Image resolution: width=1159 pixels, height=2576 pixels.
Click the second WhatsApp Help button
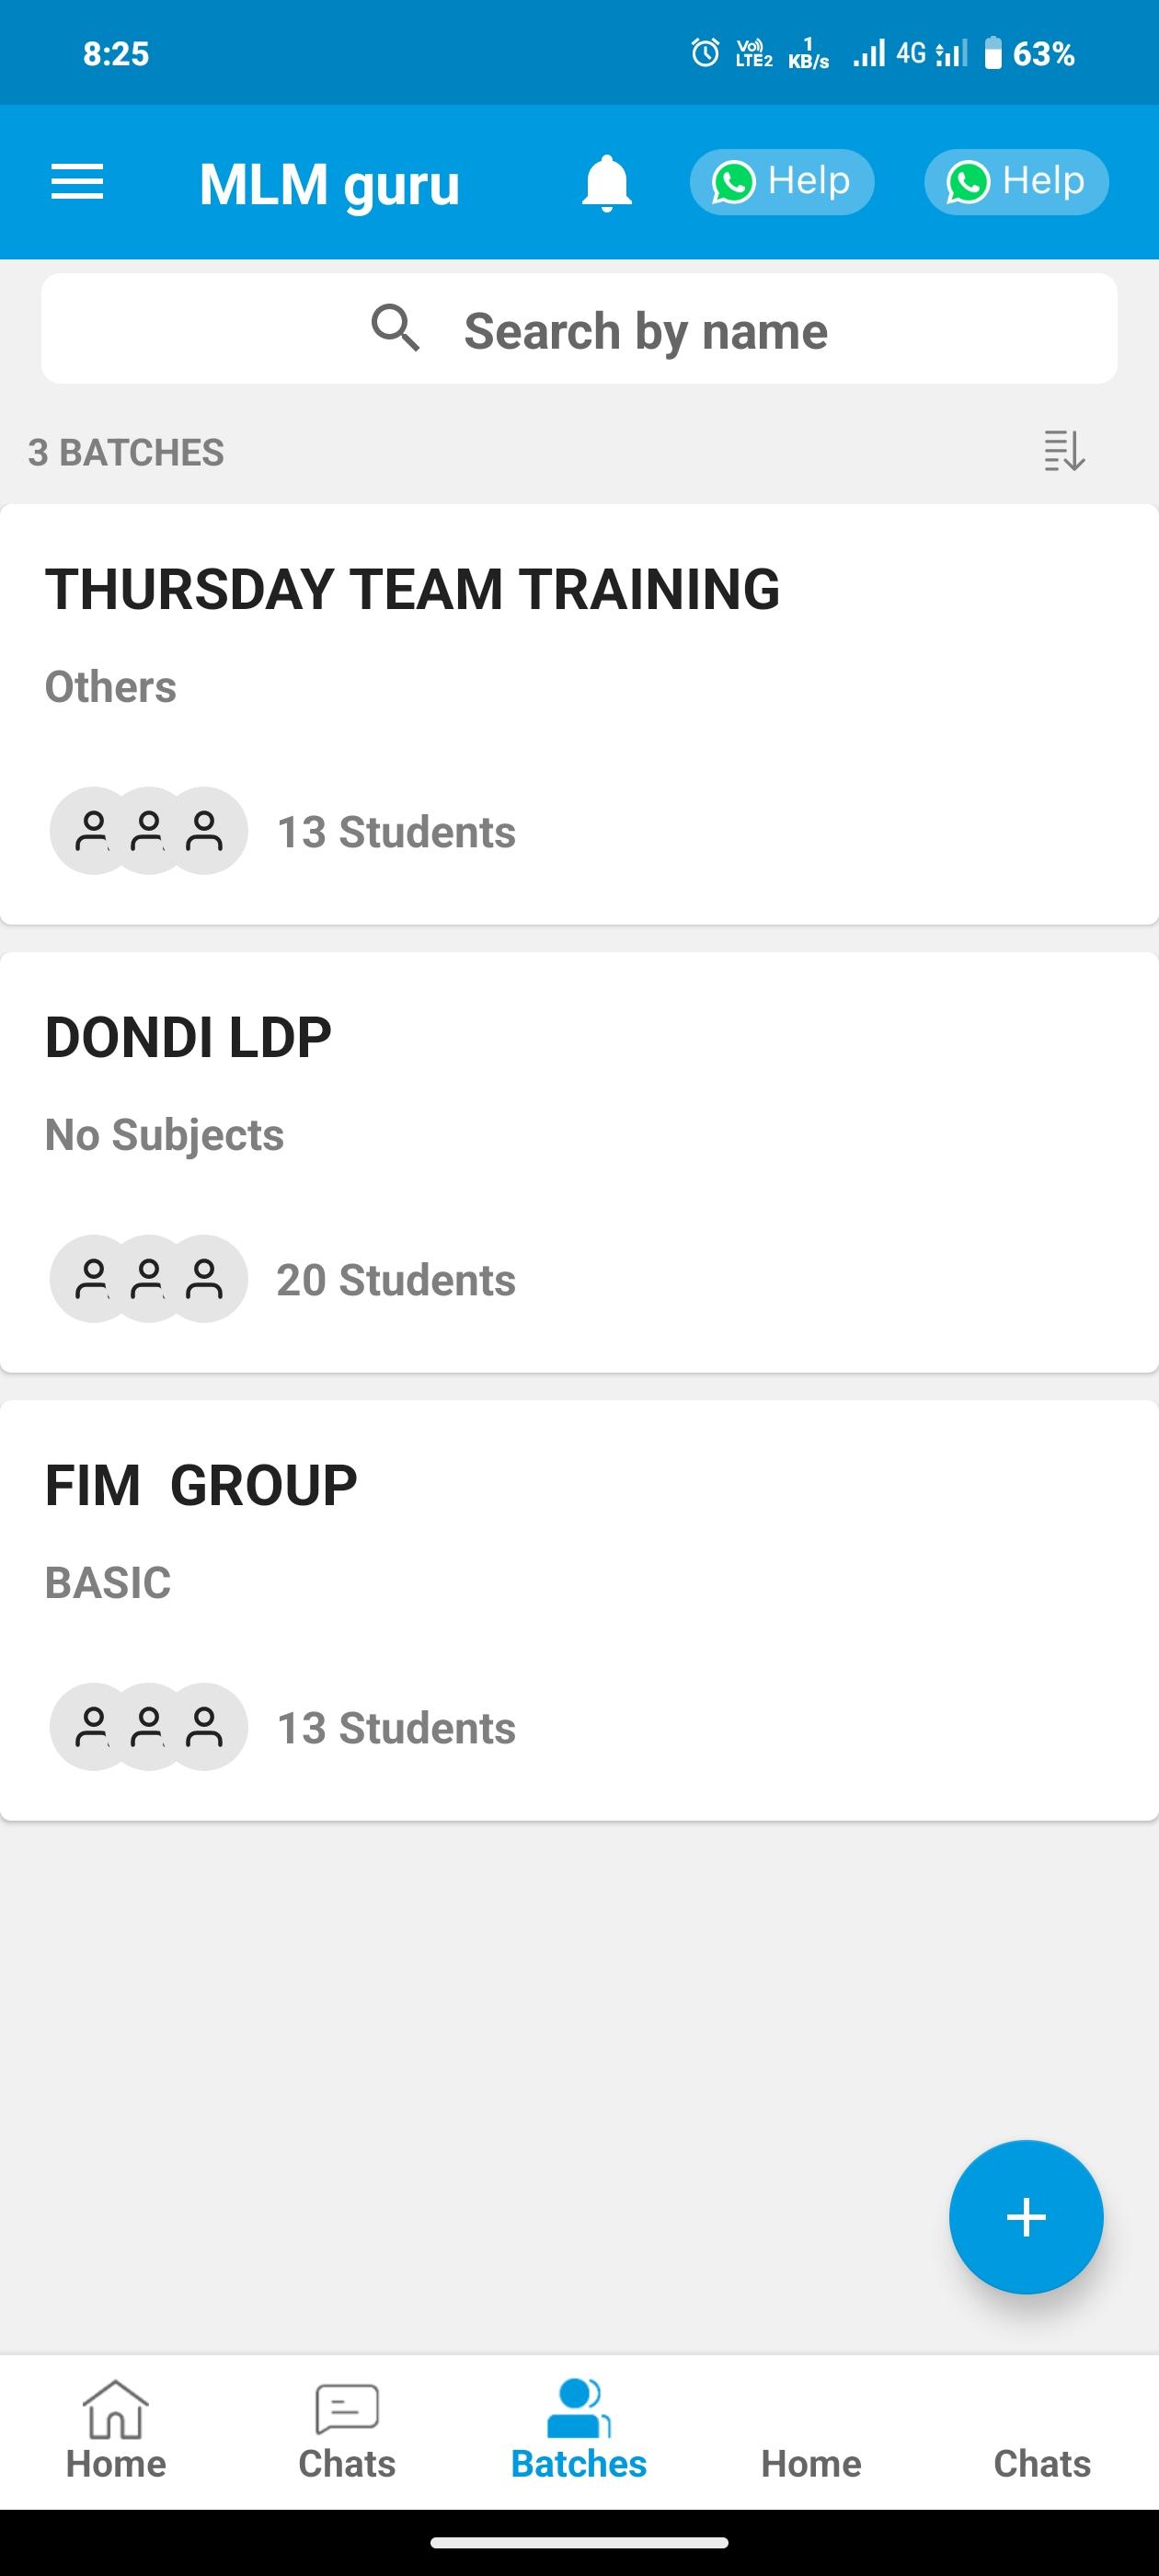[1016, 182]
